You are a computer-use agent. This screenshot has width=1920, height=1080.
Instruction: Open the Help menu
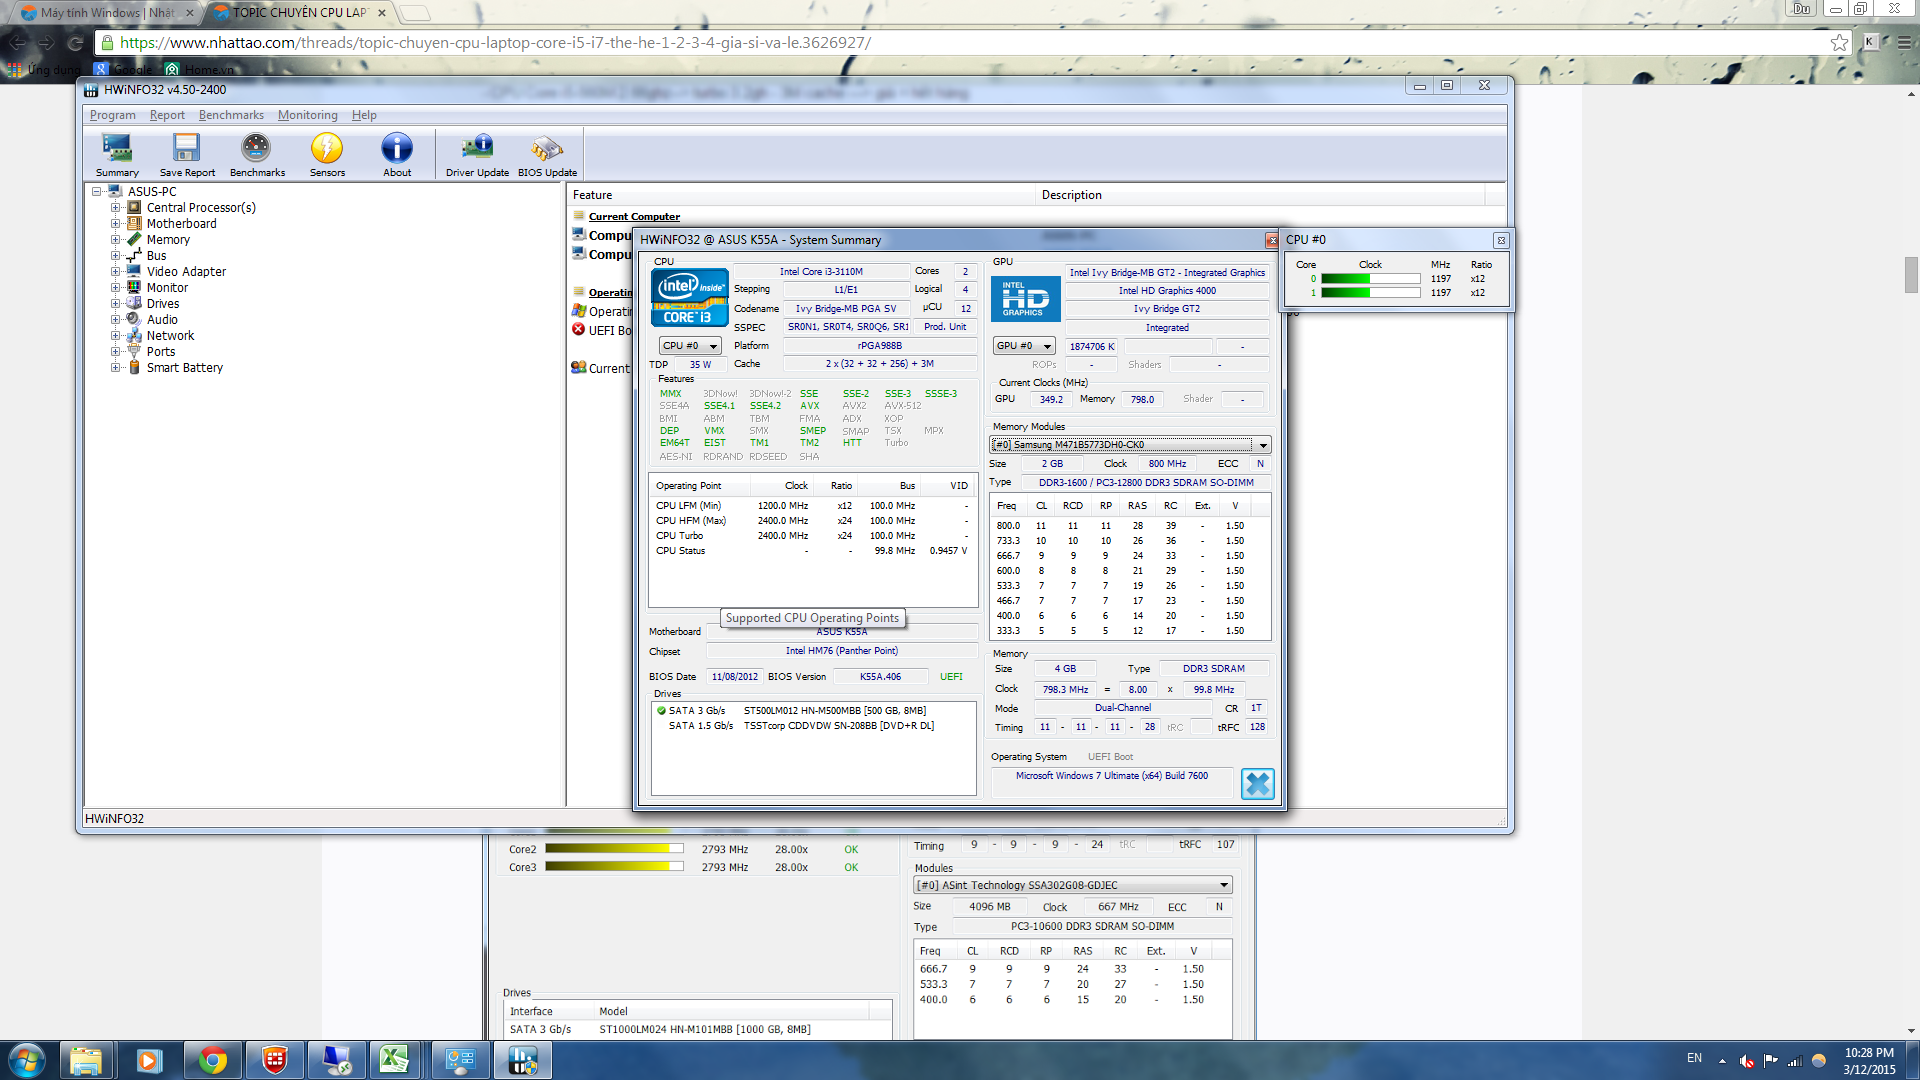pyautogui.click(x=364, y=115)
